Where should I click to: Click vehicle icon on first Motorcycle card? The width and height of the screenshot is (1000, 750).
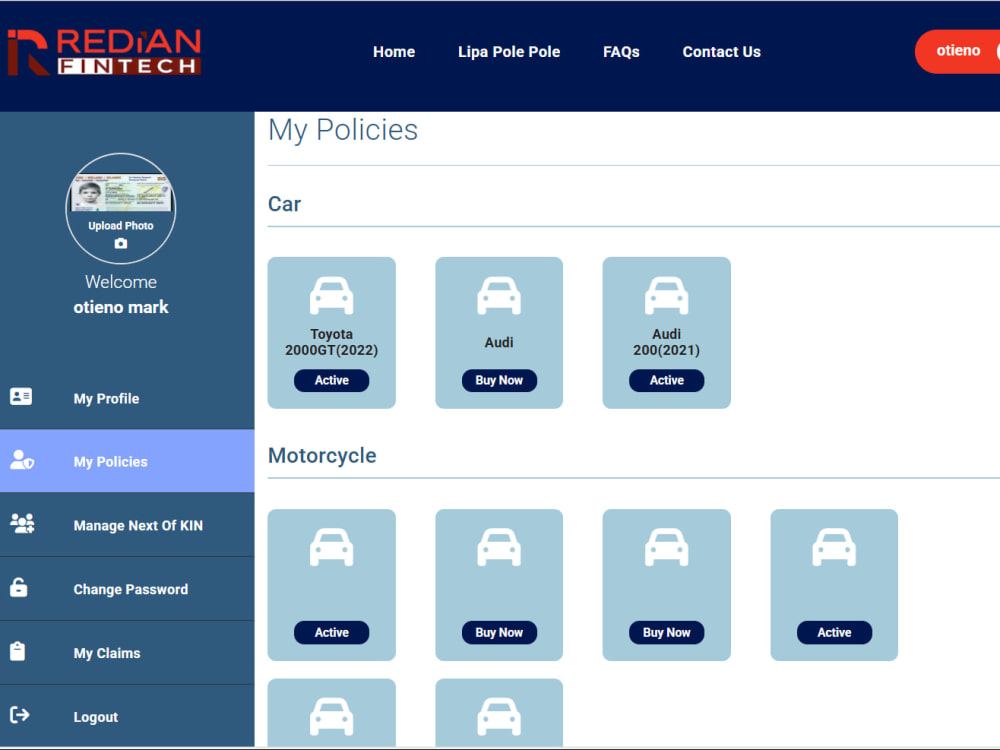pyautogui.click(x=332, y=547)
